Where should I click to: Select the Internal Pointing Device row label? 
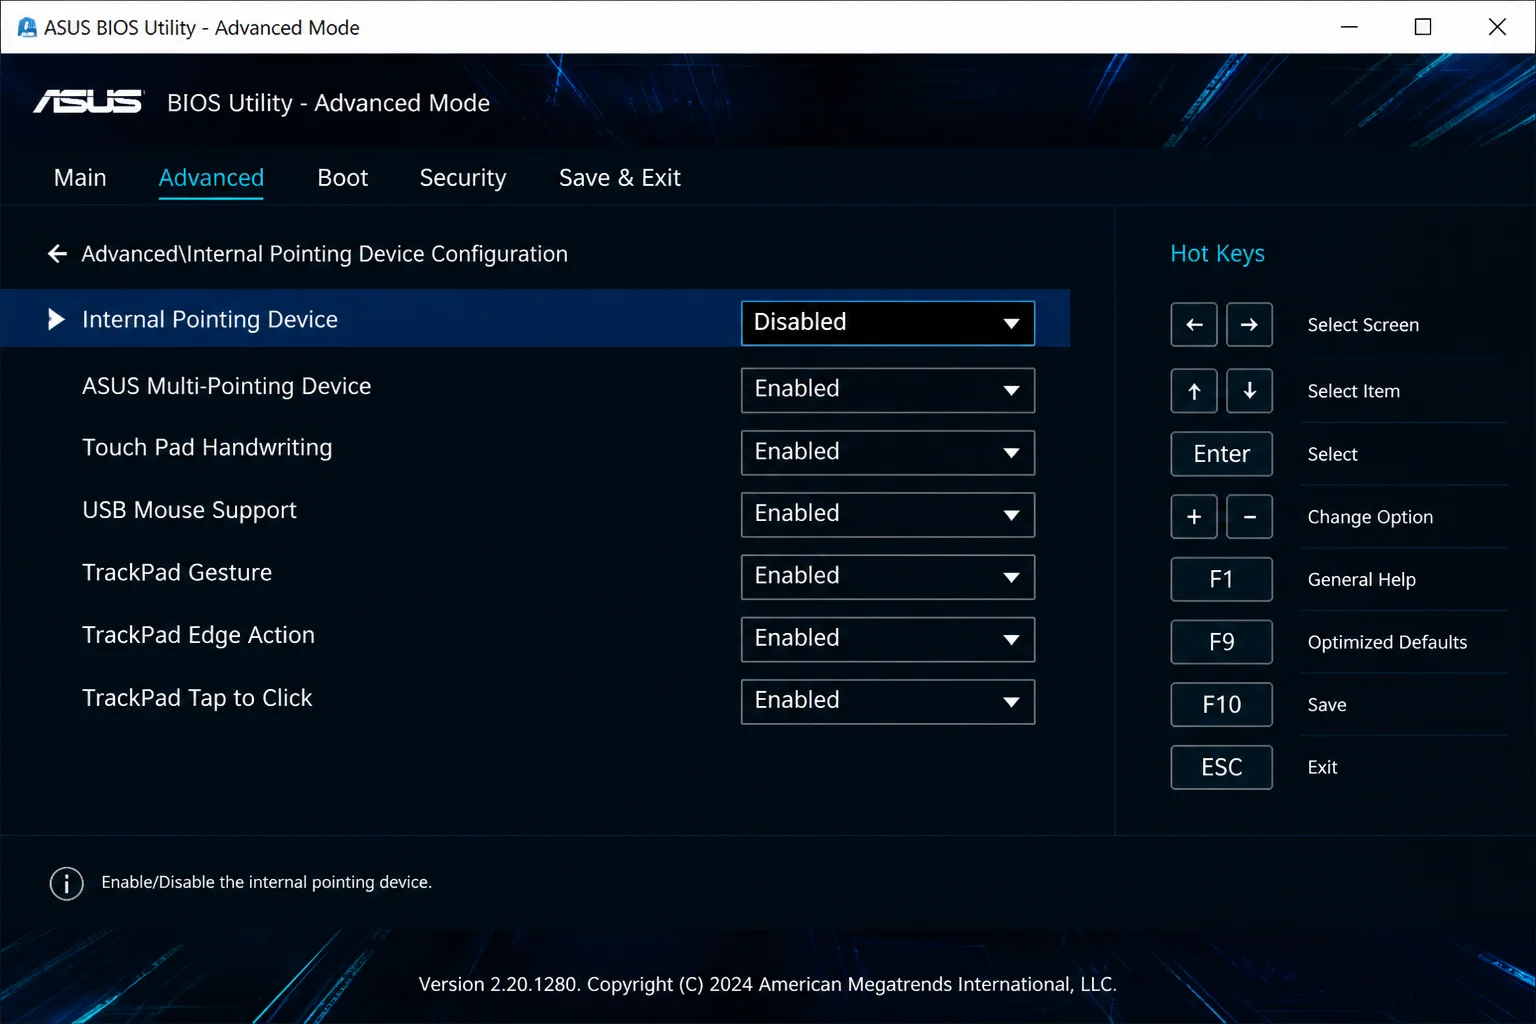pyautogui.click(x=210, y=319)
